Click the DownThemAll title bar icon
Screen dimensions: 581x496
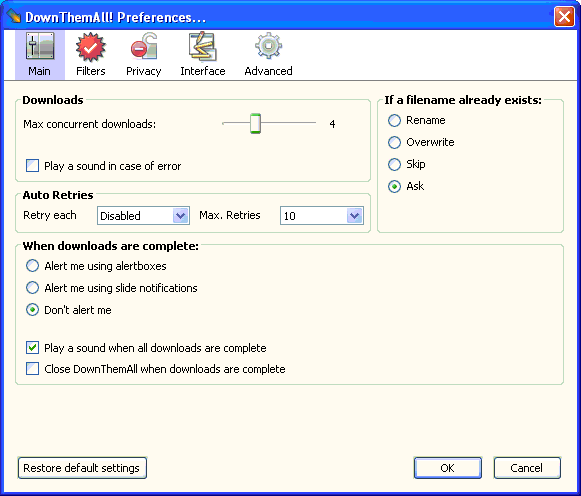click(x=14, y=16)
